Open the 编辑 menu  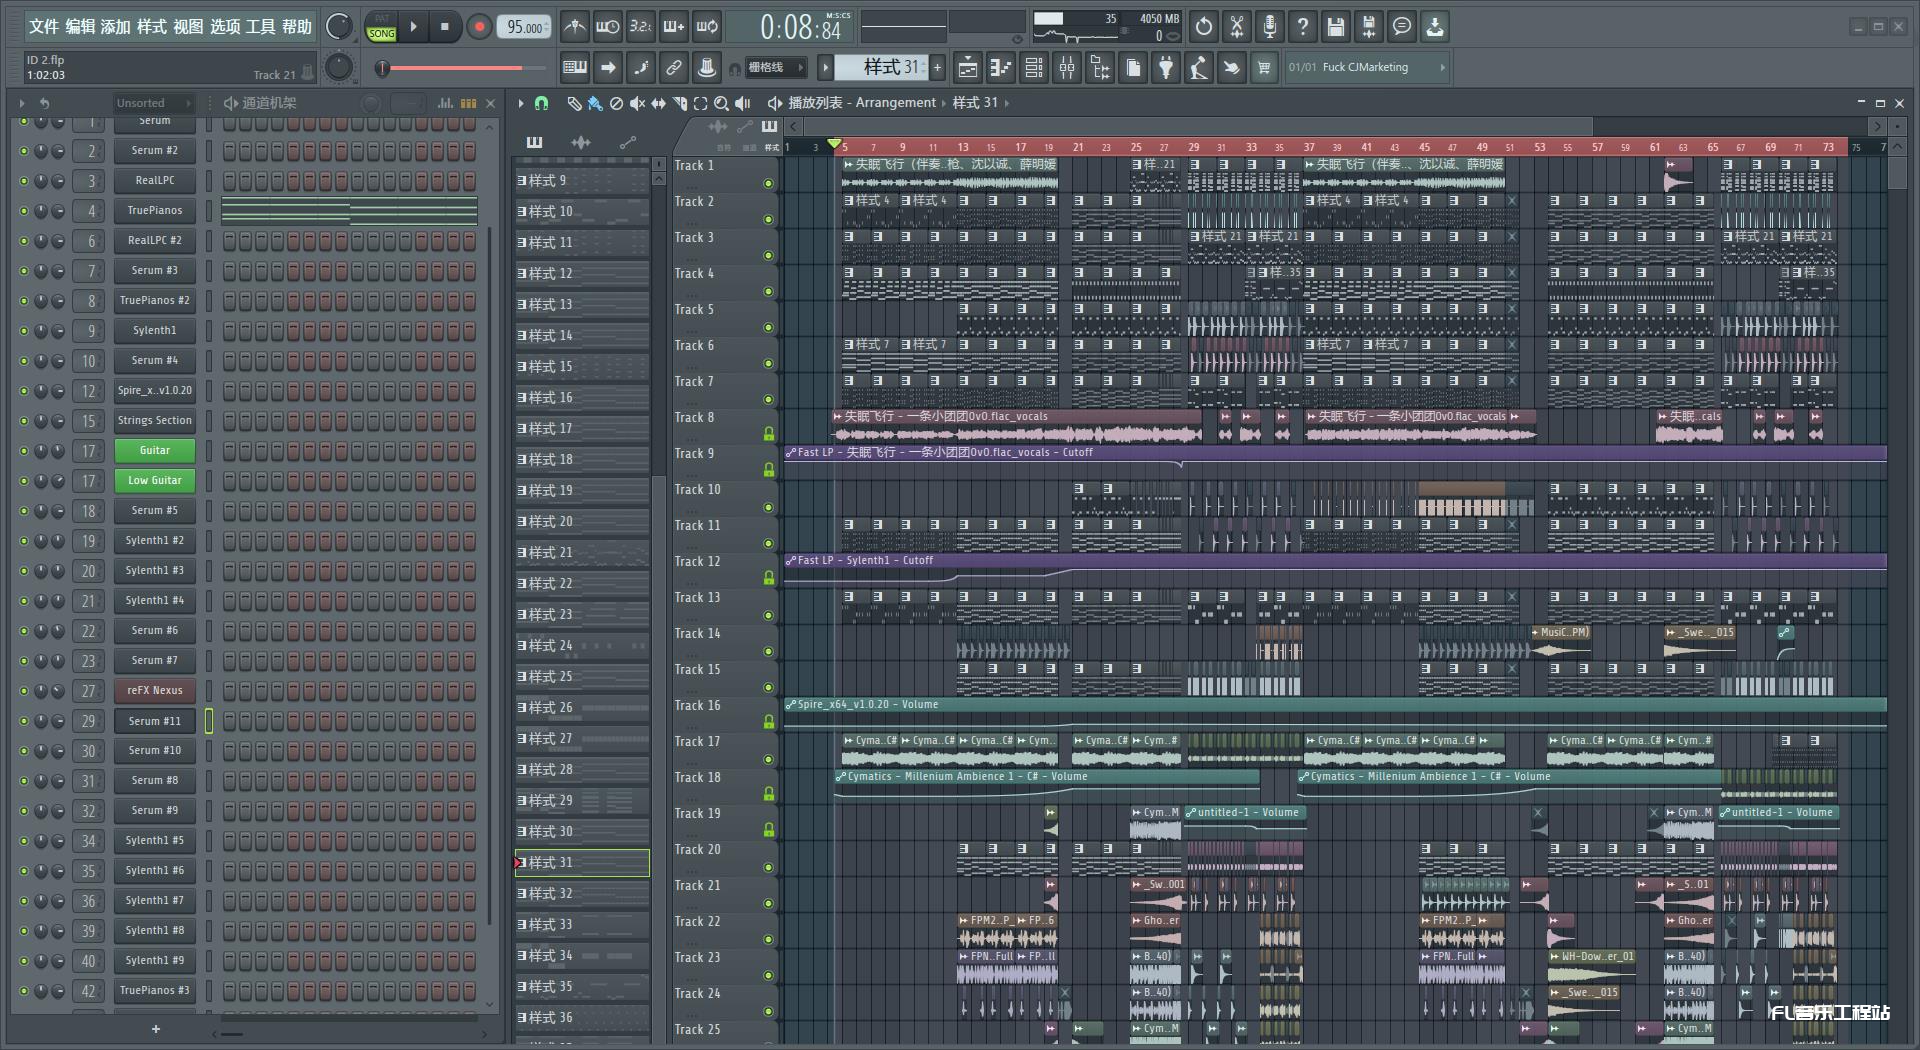[x=81, y=27]
